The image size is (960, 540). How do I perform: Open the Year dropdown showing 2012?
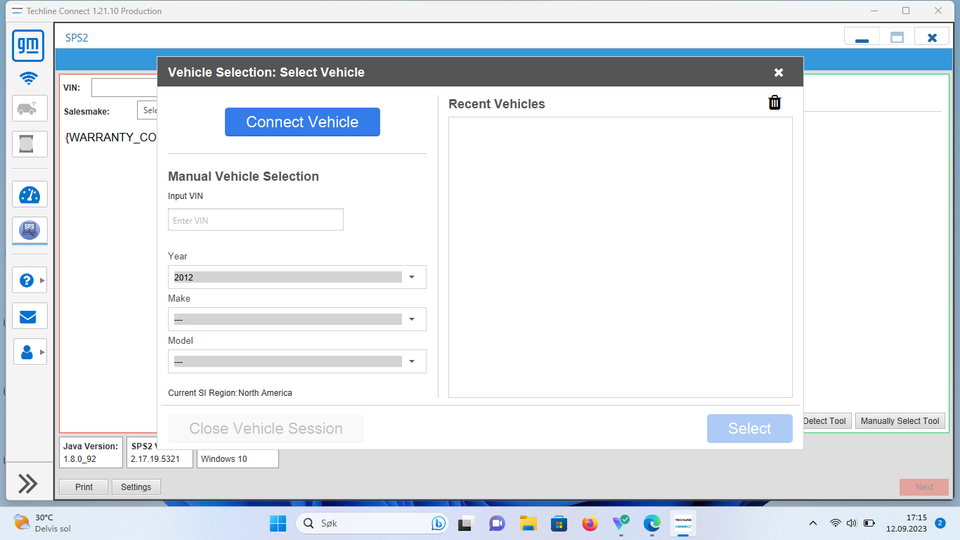tap(297, 277)
